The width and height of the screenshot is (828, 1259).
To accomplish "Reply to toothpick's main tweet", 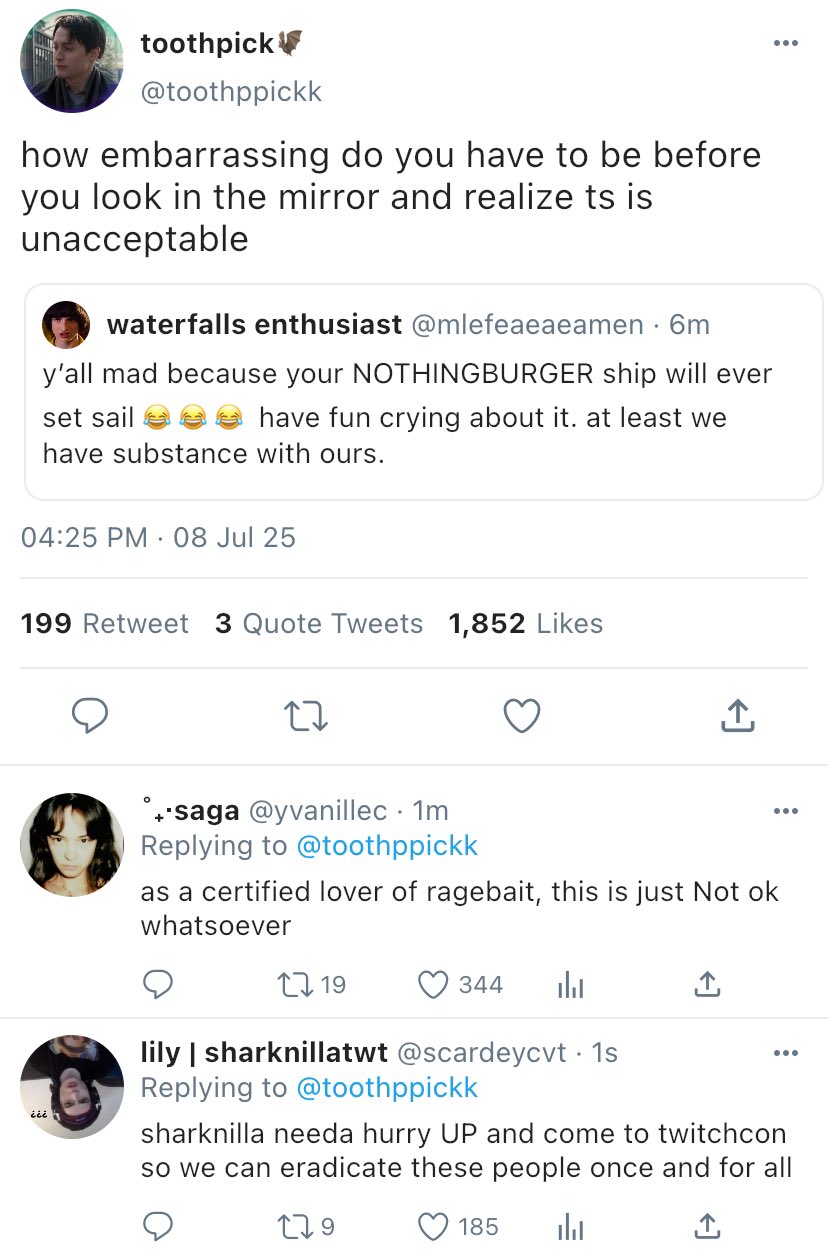I will [x=90, y=715].
